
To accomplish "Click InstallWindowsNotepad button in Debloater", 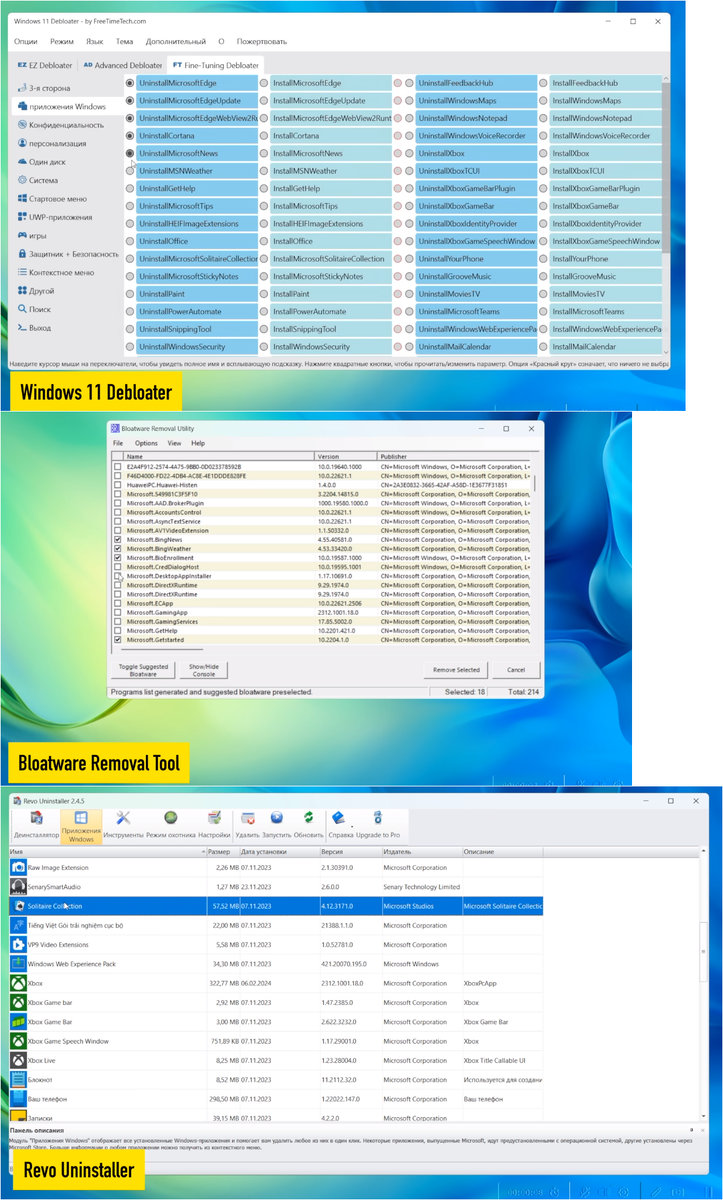I will tap(604, 118).
